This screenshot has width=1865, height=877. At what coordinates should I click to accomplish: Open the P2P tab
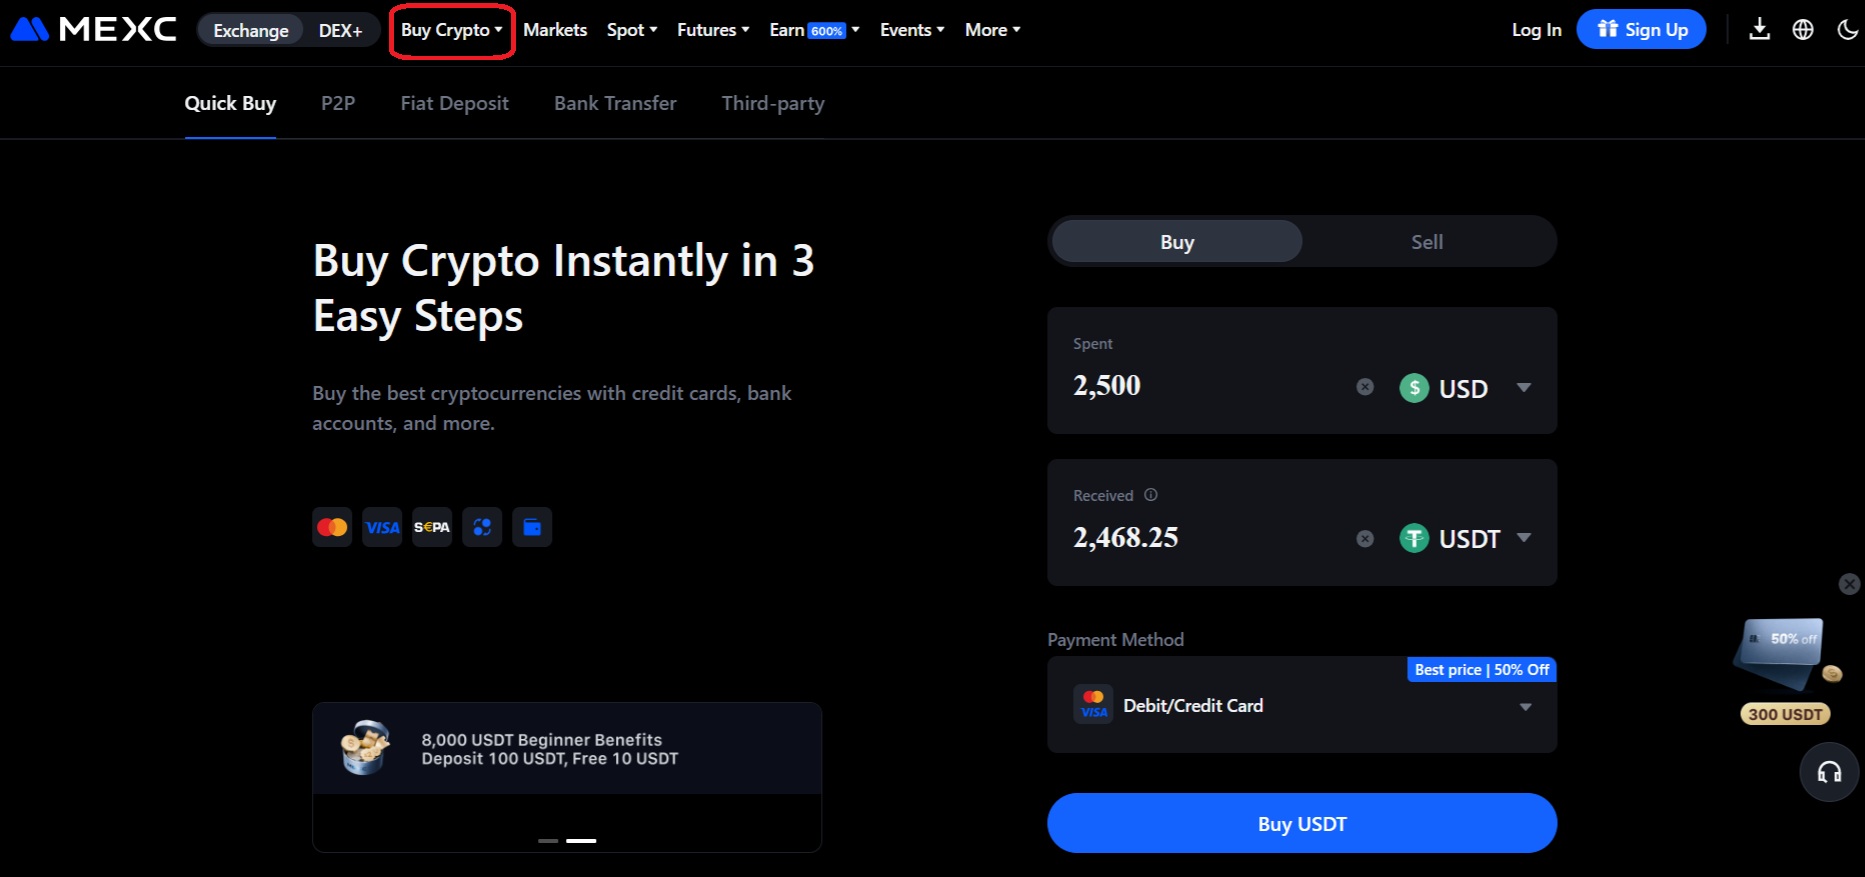[x=338, y=103]
